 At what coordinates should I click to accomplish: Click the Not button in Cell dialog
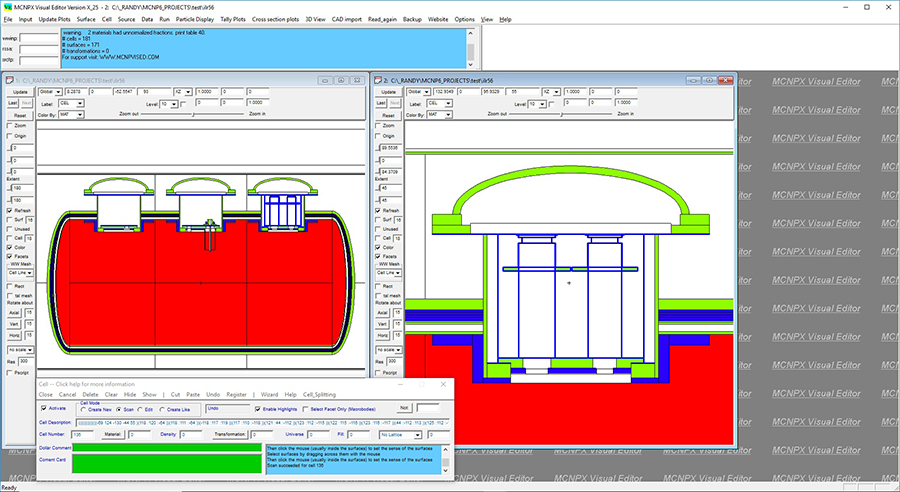pos(404,408)
